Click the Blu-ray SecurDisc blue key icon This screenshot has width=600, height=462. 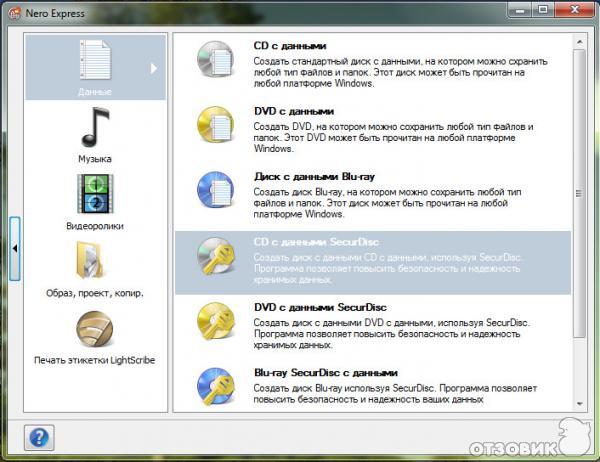(x=214, y=385)
